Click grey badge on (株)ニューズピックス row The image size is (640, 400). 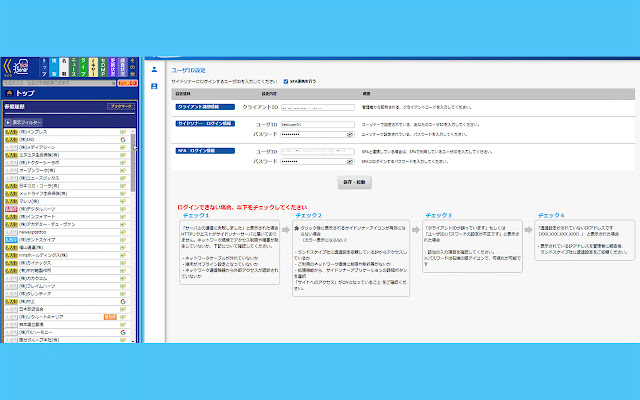11,178
